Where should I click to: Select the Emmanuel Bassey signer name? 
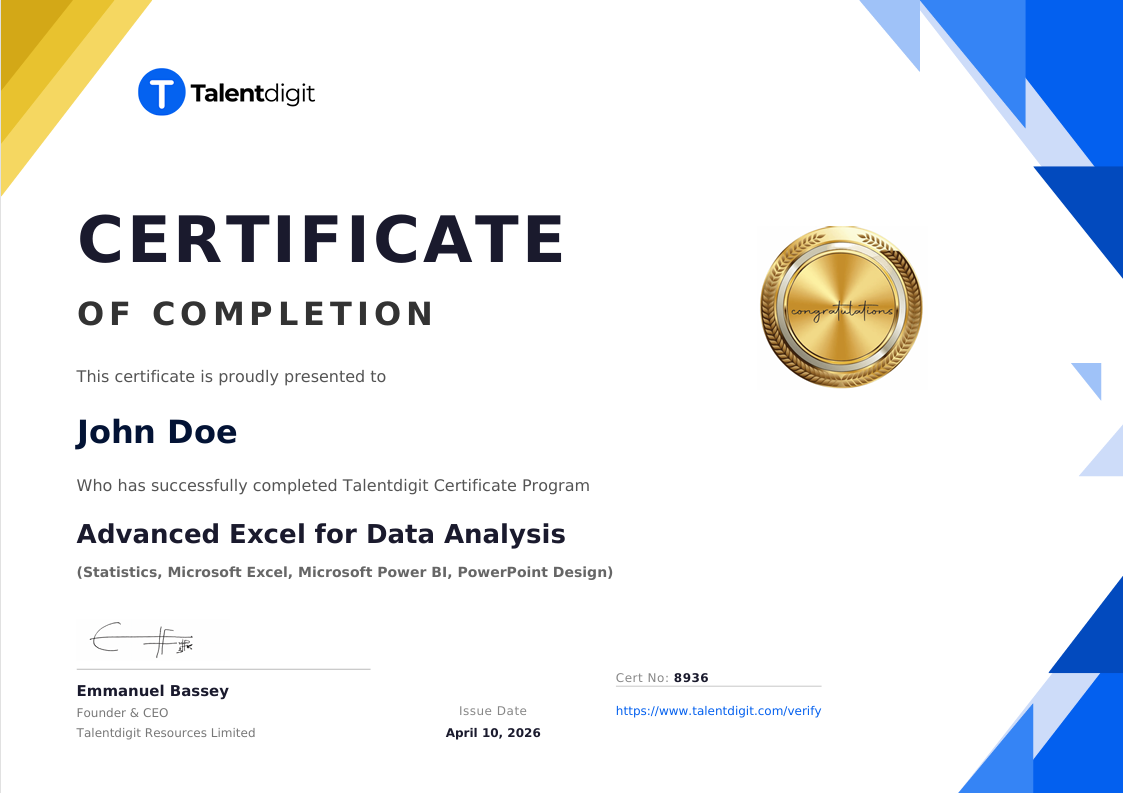(153, 691)
